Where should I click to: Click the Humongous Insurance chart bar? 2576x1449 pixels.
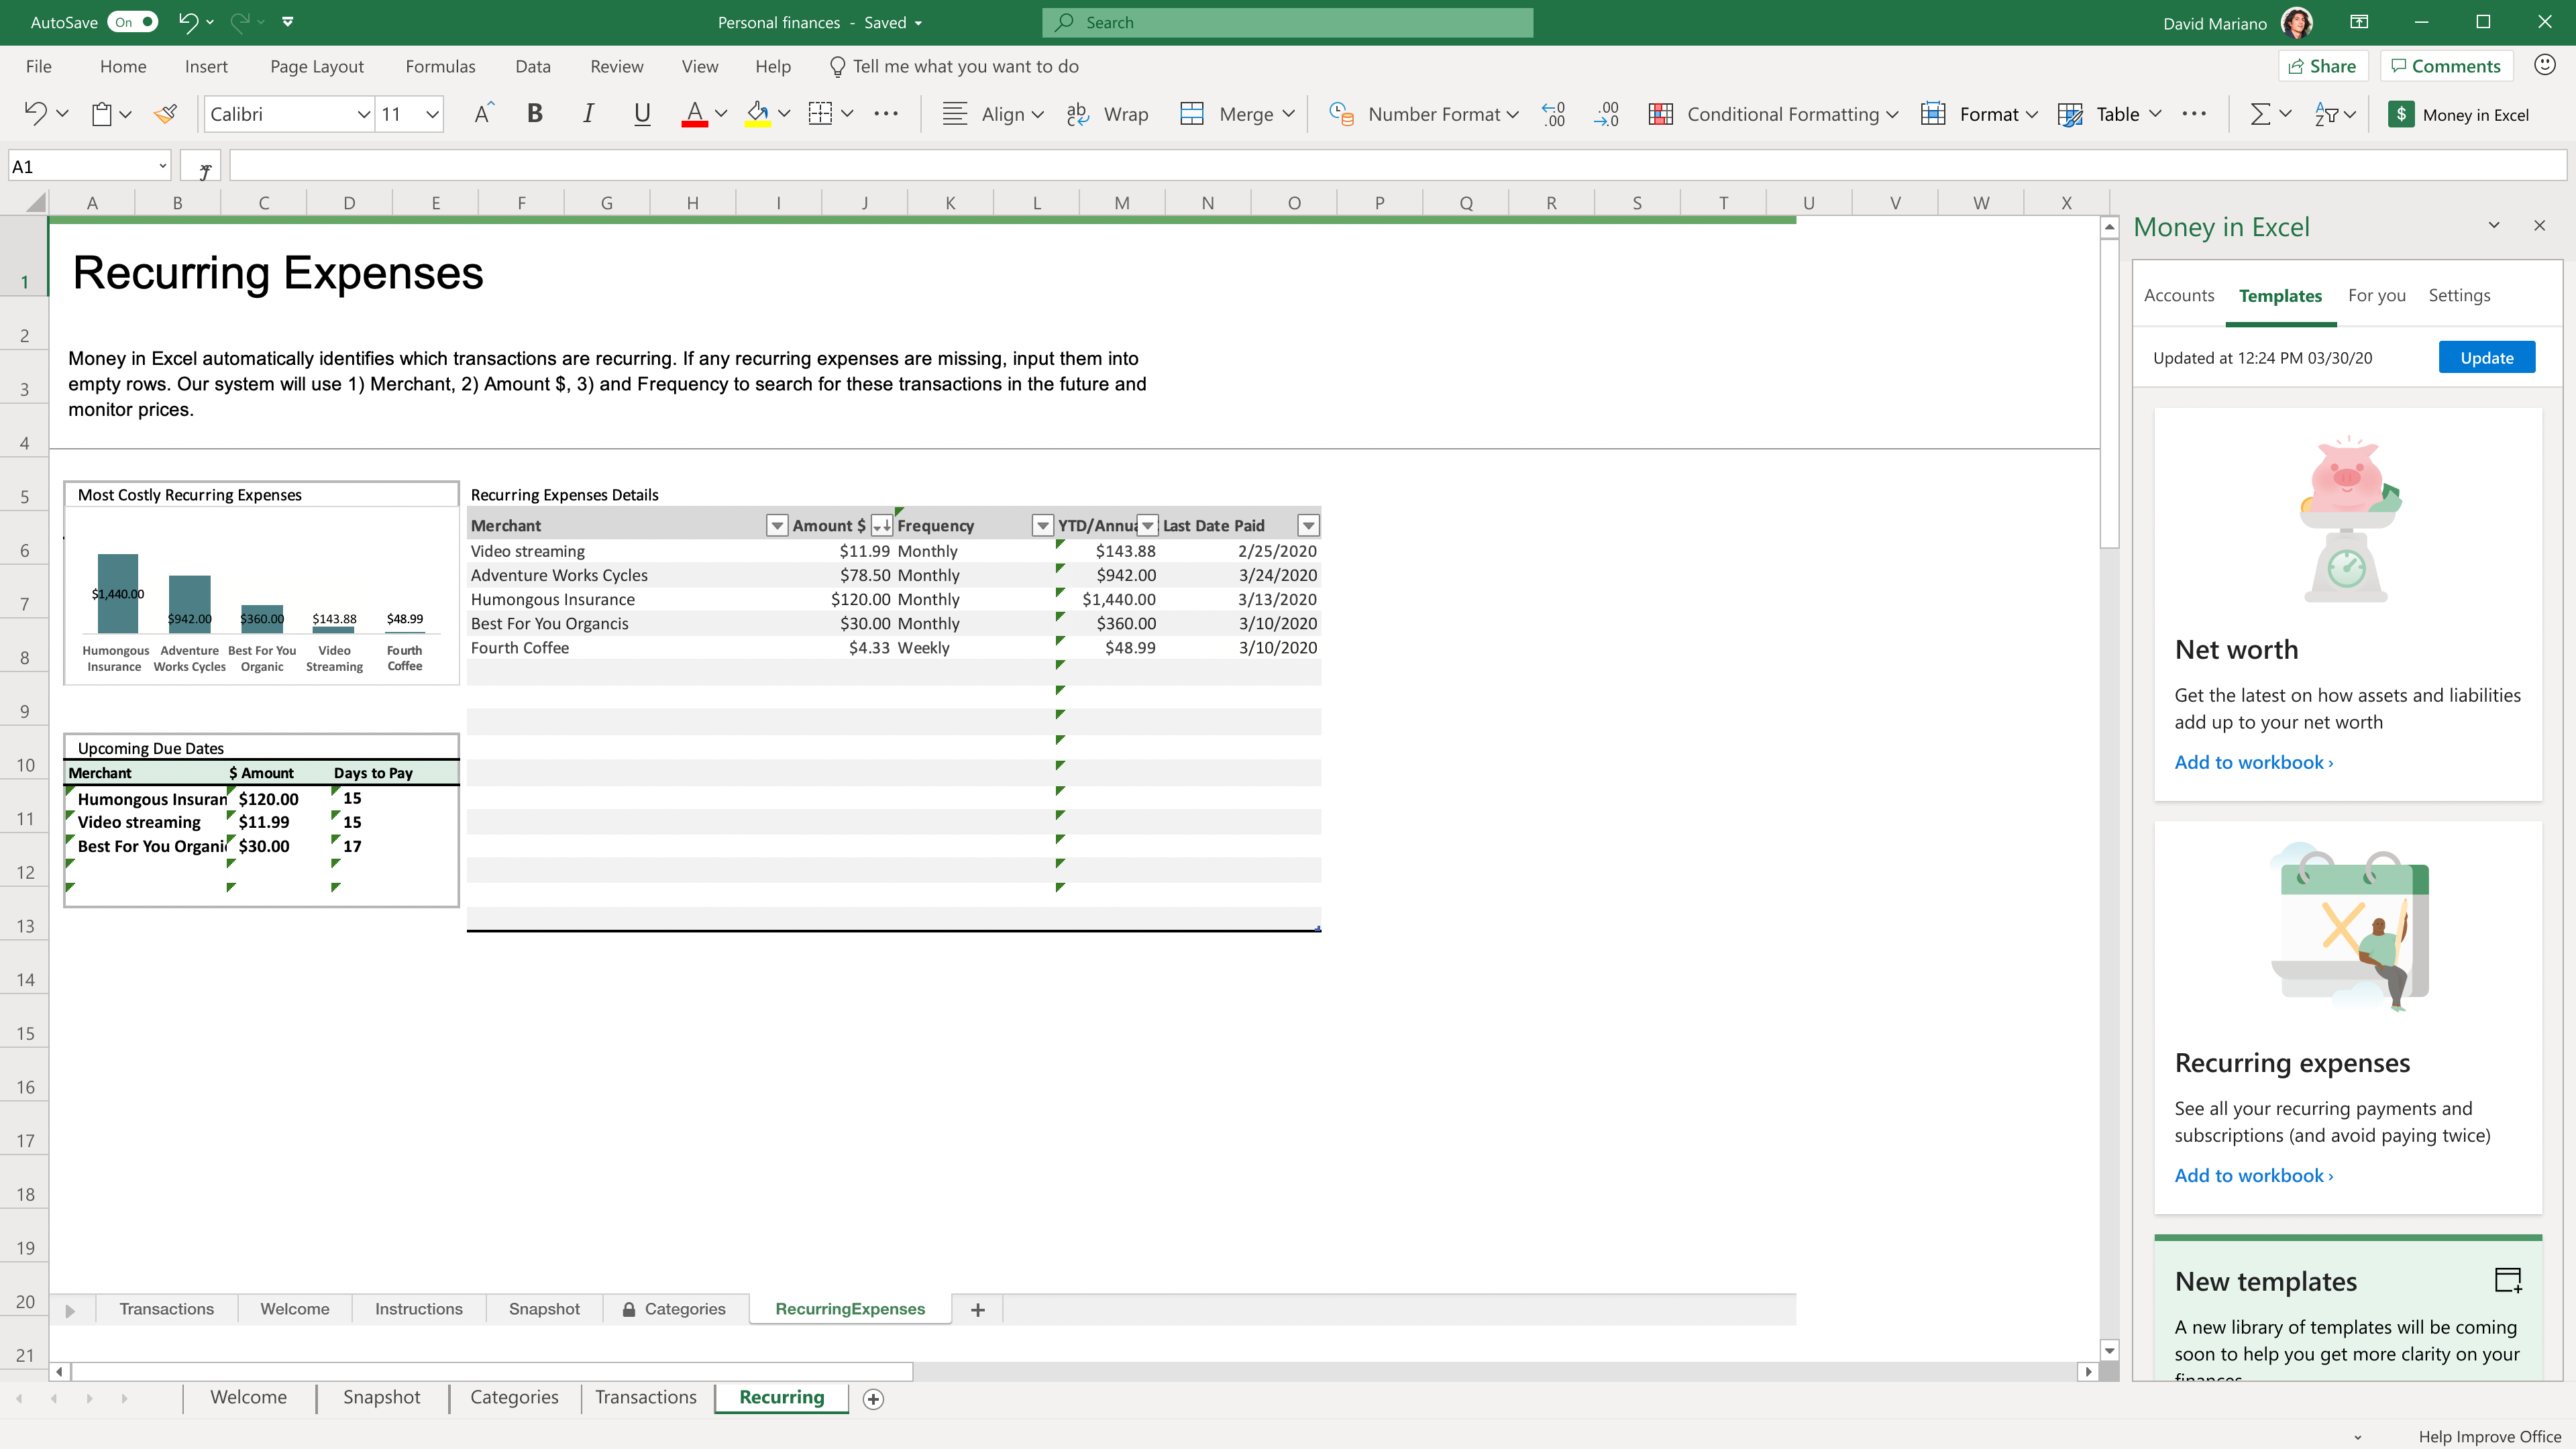coord(117,593)
